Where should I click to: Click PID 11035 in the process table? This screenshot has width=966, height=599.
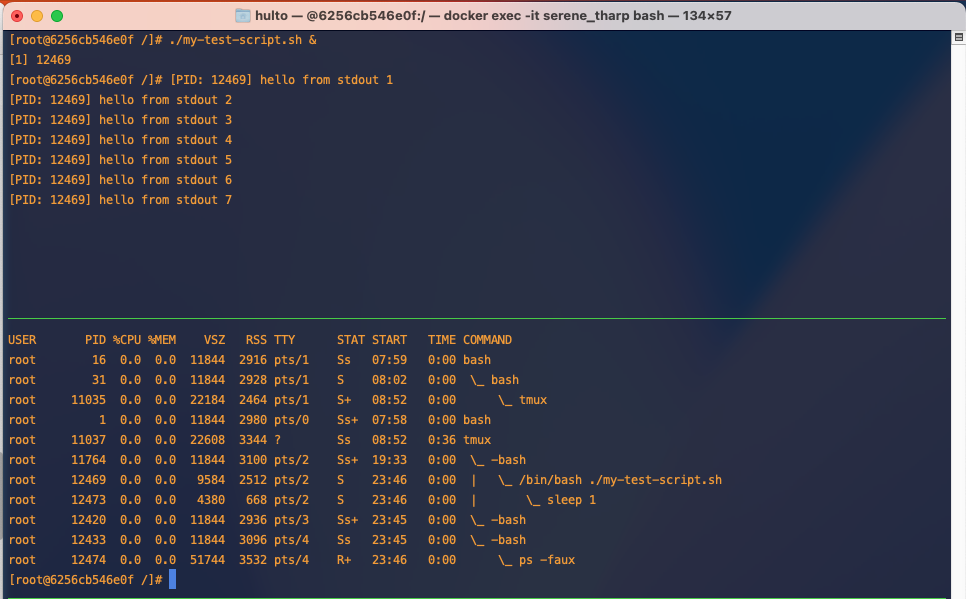click(89, 400)
